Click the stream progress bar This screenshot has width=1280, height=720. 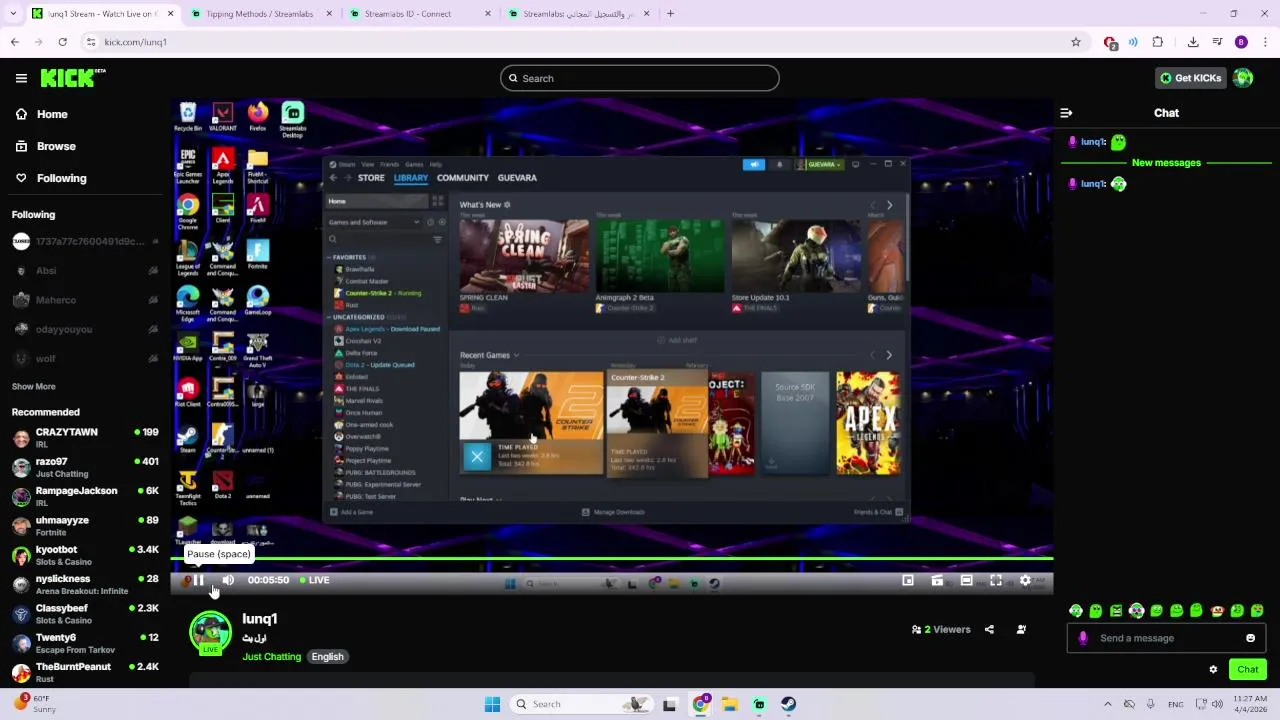[x=612, y=559]
